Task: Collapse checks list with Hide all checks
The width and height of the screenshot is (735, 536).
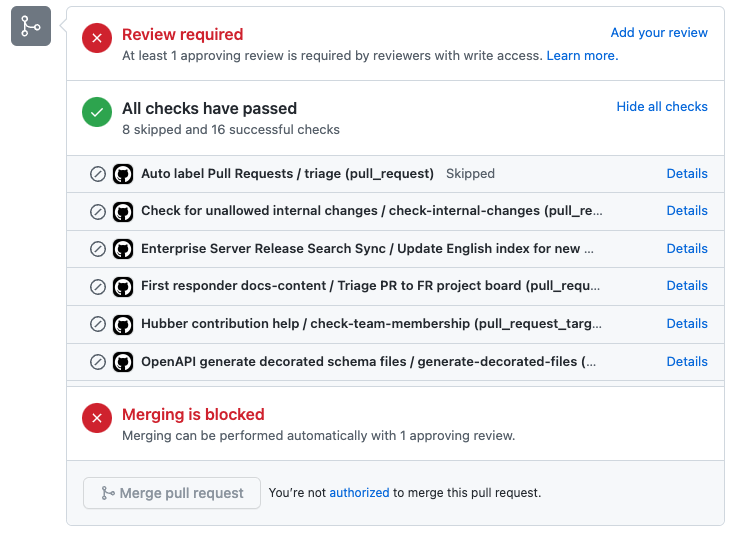Action: coord(661,107)
